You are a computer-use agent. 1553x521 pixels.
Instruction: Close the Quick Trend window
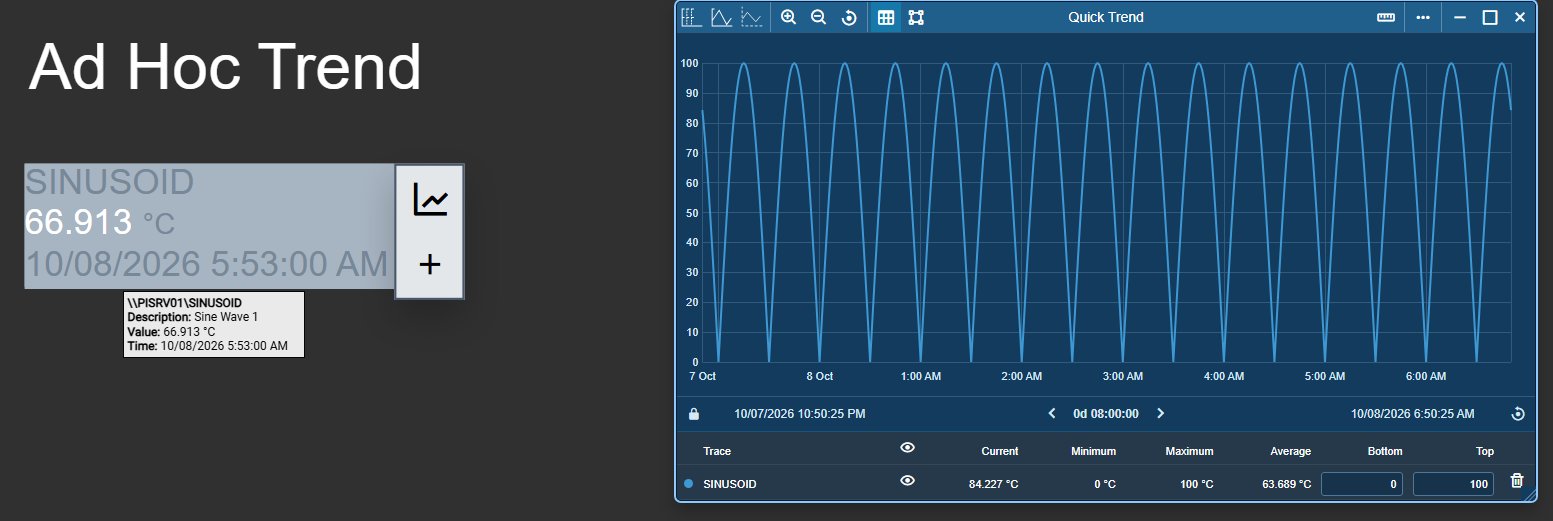1520,17
